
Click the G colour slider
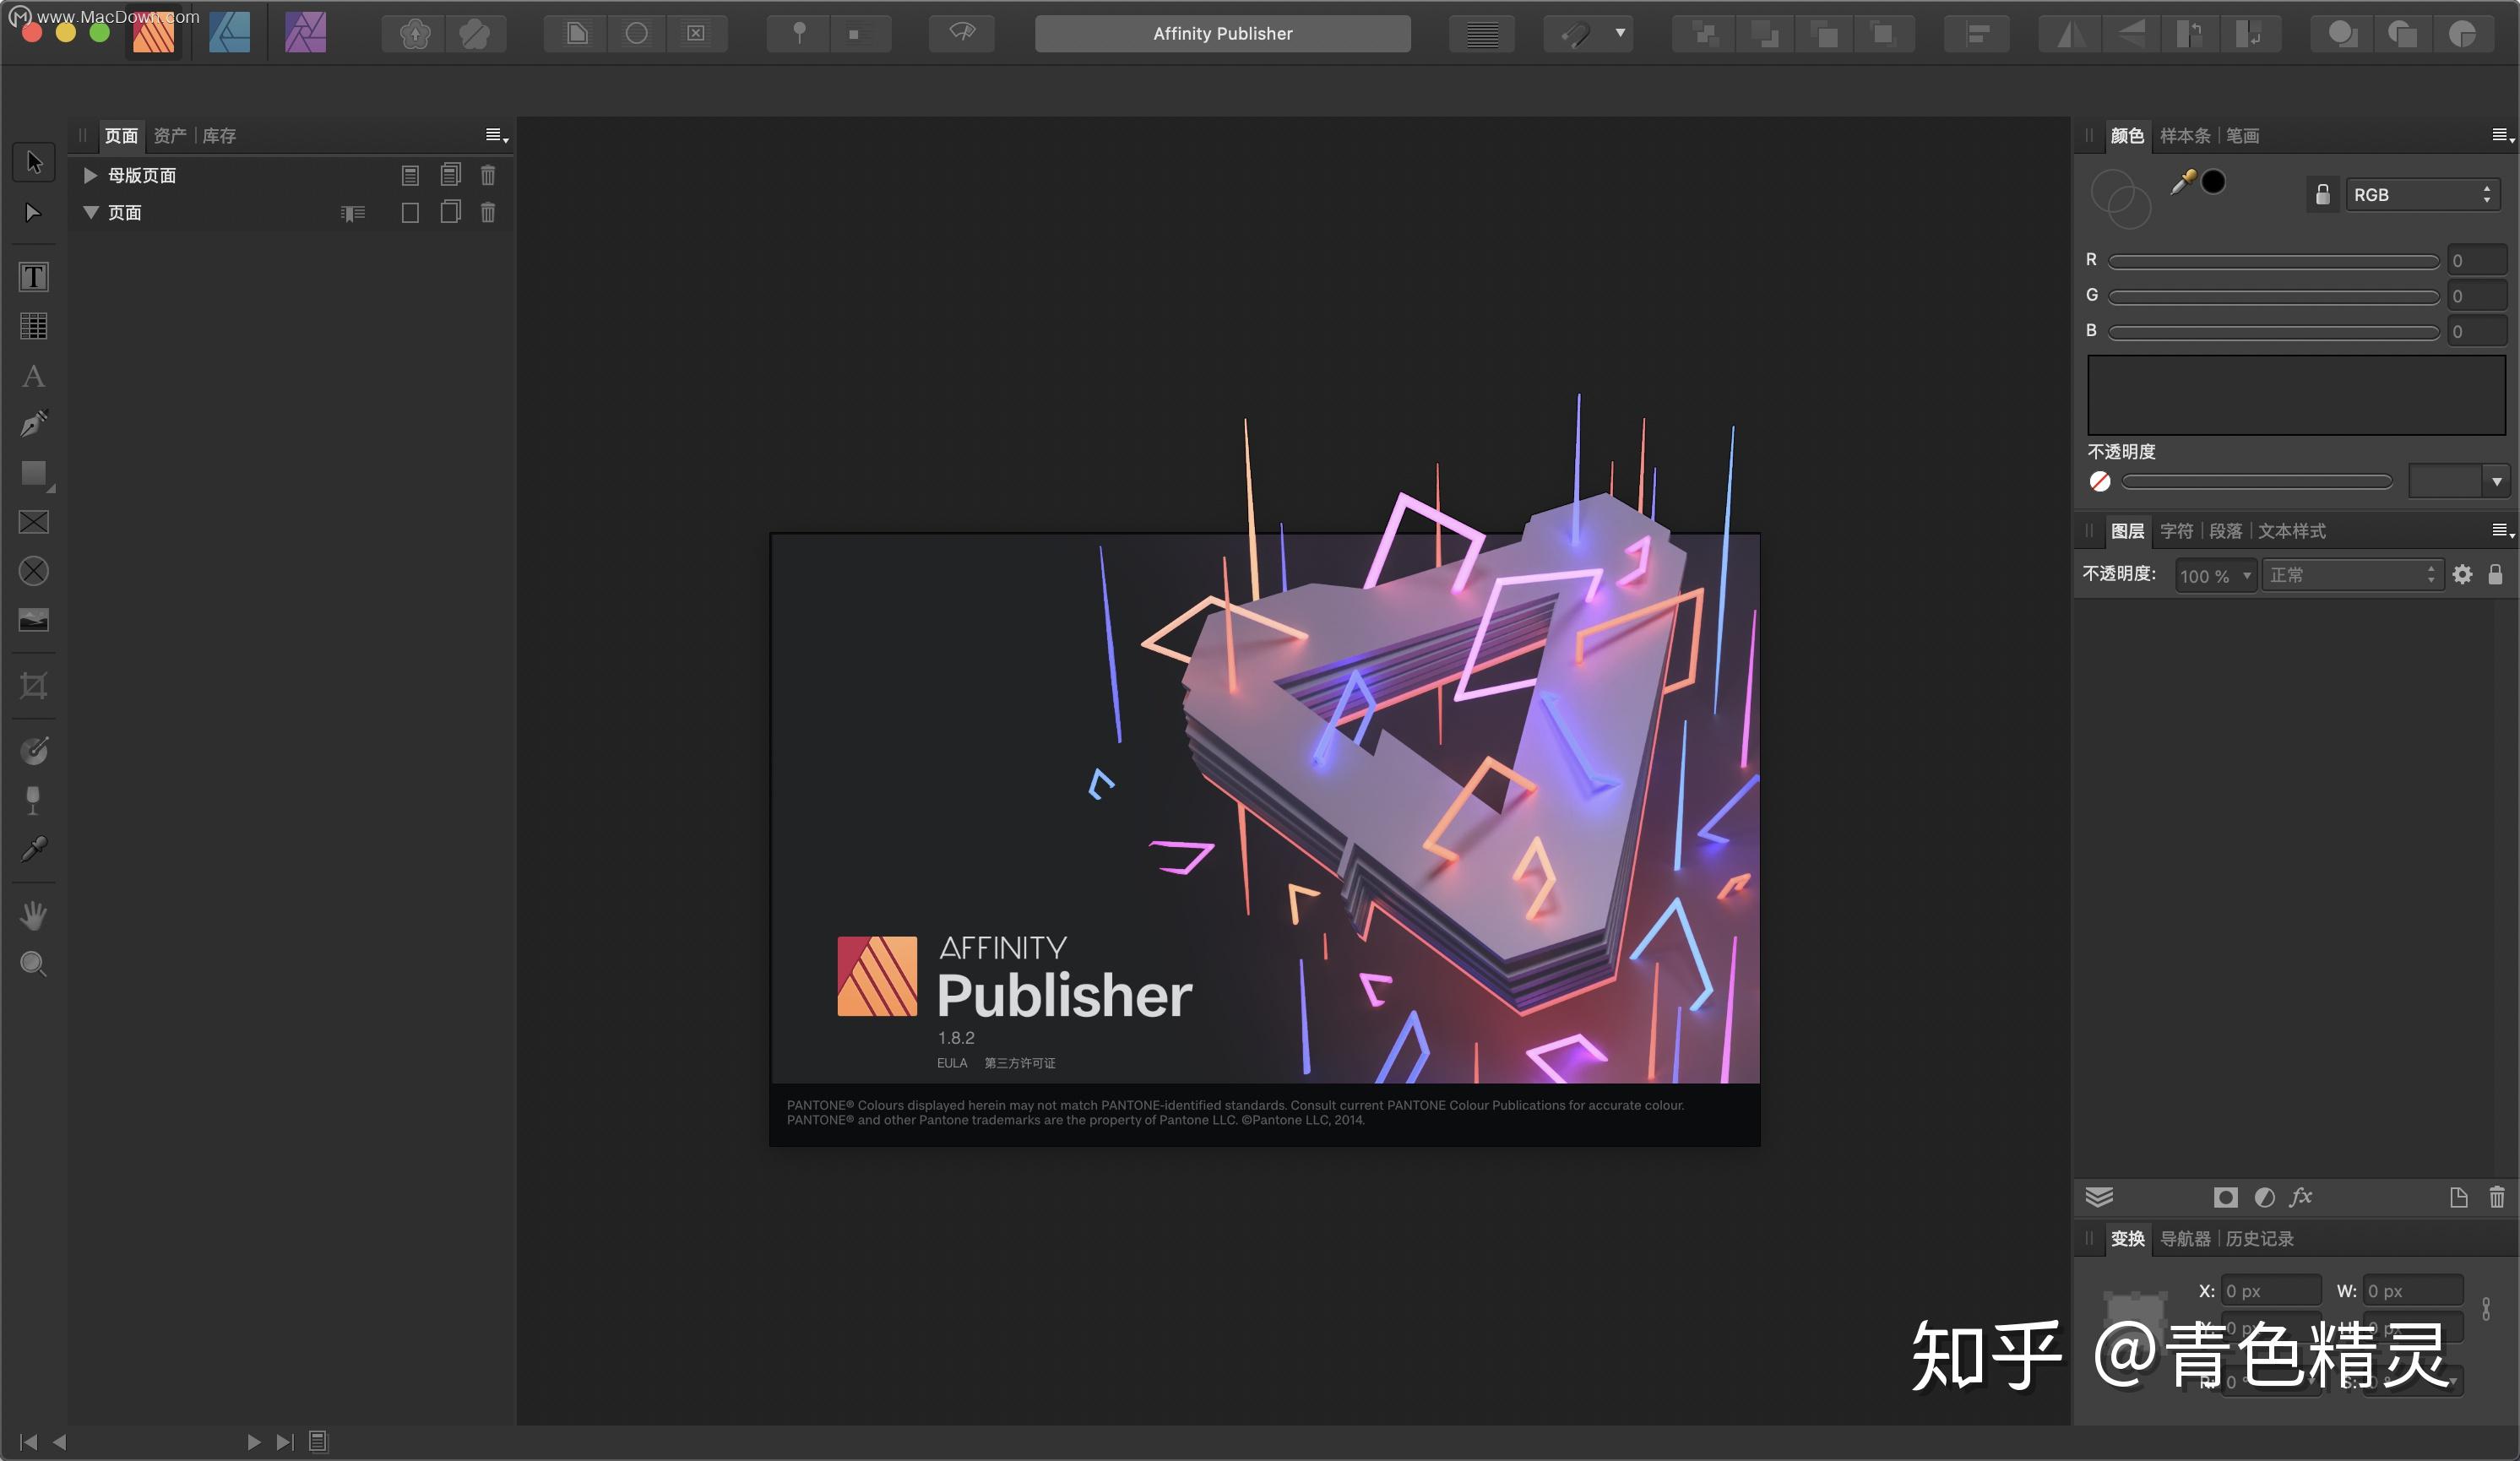point(2273,296)
